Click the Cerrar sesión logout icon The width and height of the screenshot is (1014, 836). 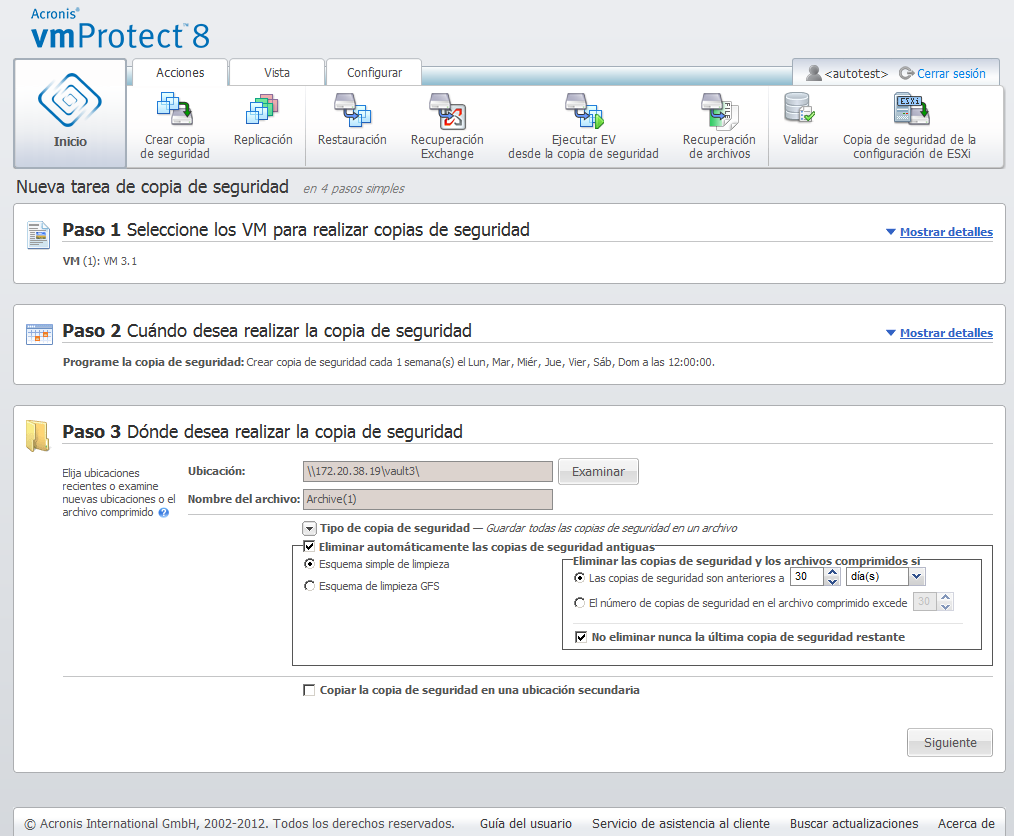(907, 73)
